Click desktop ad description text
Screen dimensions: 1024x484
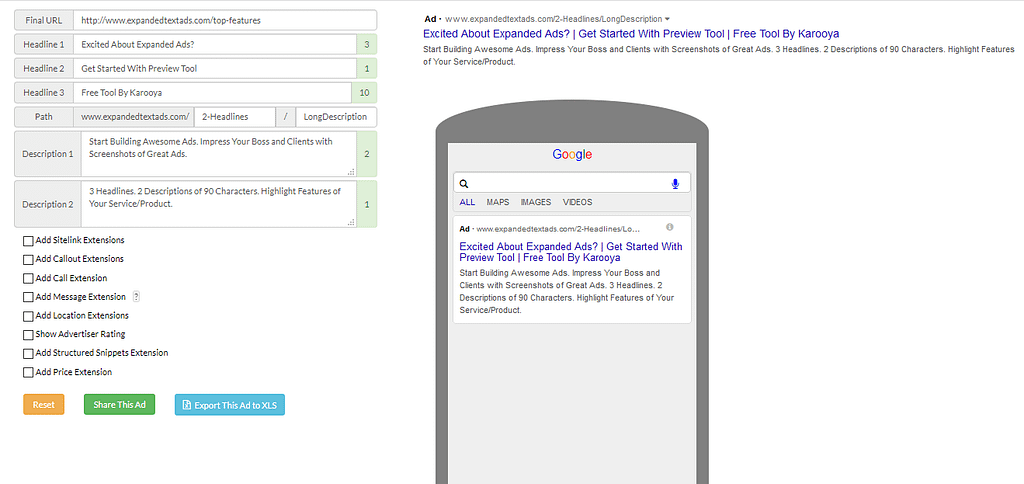point(718,56)
